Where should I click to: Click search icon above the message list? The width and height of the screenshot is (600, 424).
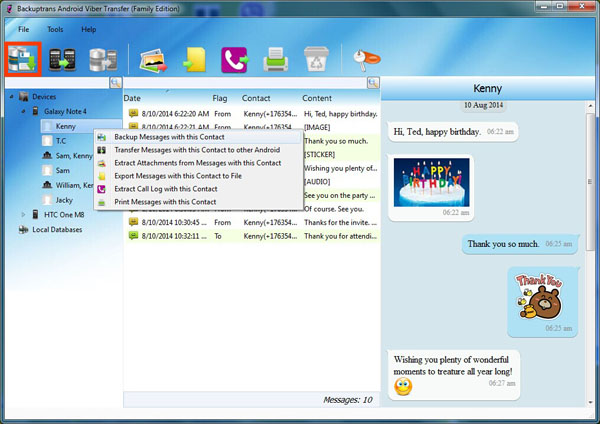(373, 83)
